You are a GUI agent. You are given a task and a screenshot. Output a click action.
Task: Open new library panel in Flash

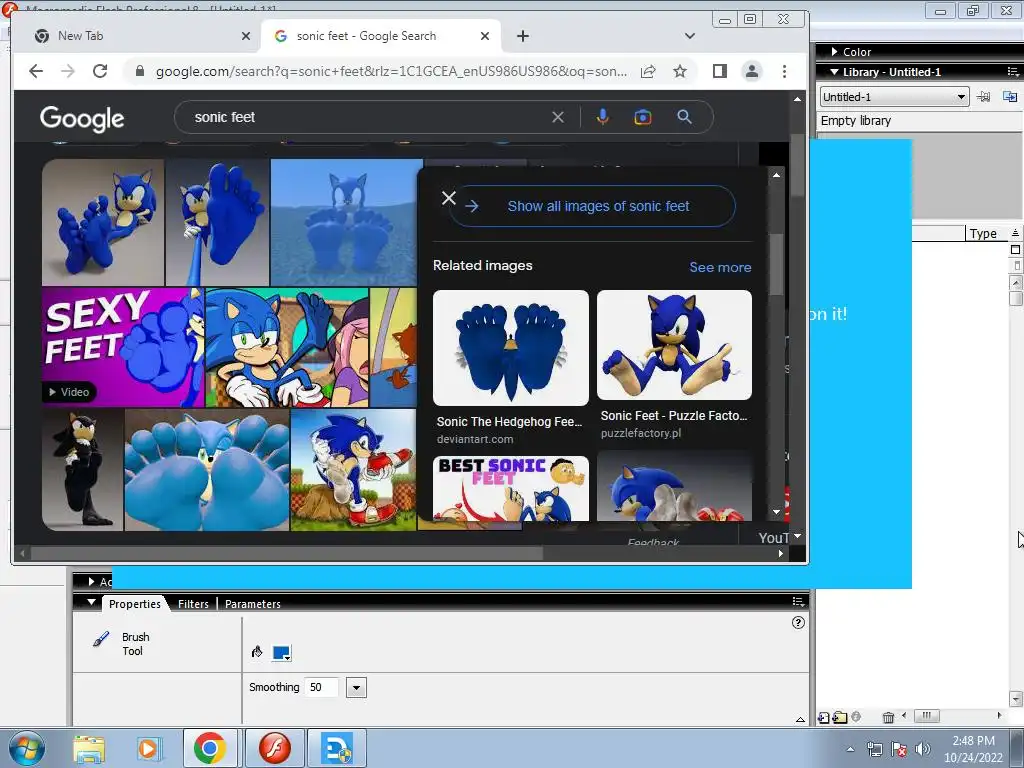pyautogui.click(x=1010, y=97)
